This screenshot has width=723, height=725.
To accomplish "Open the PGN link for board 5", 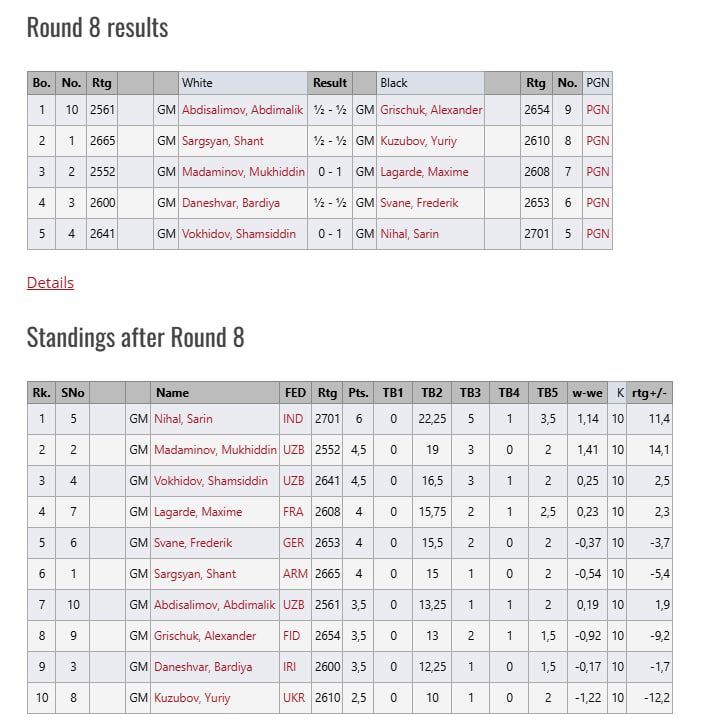I will pos(597,234).
